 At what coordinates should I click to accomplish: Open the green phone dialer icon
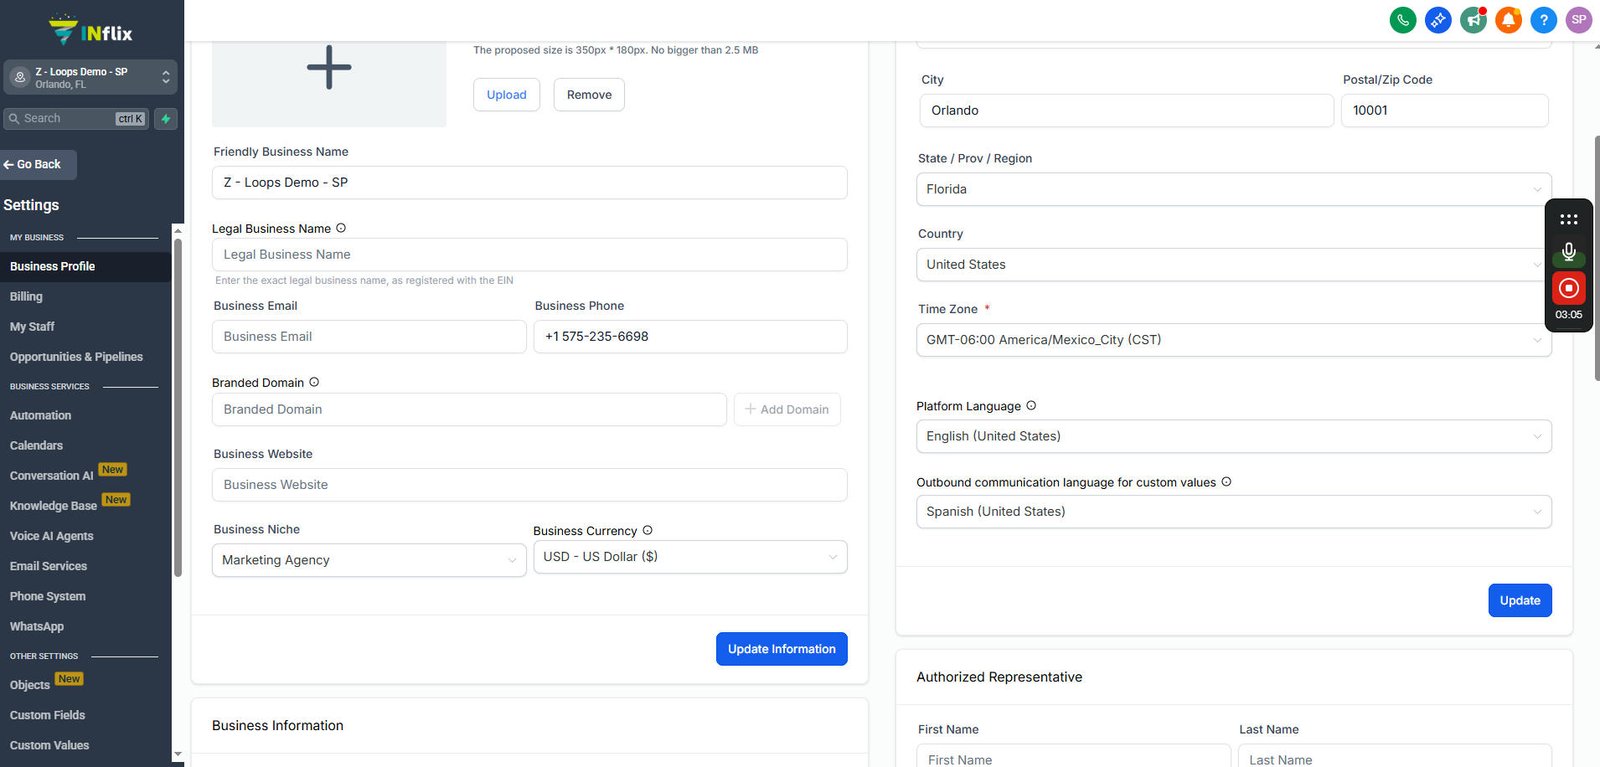1403,19
